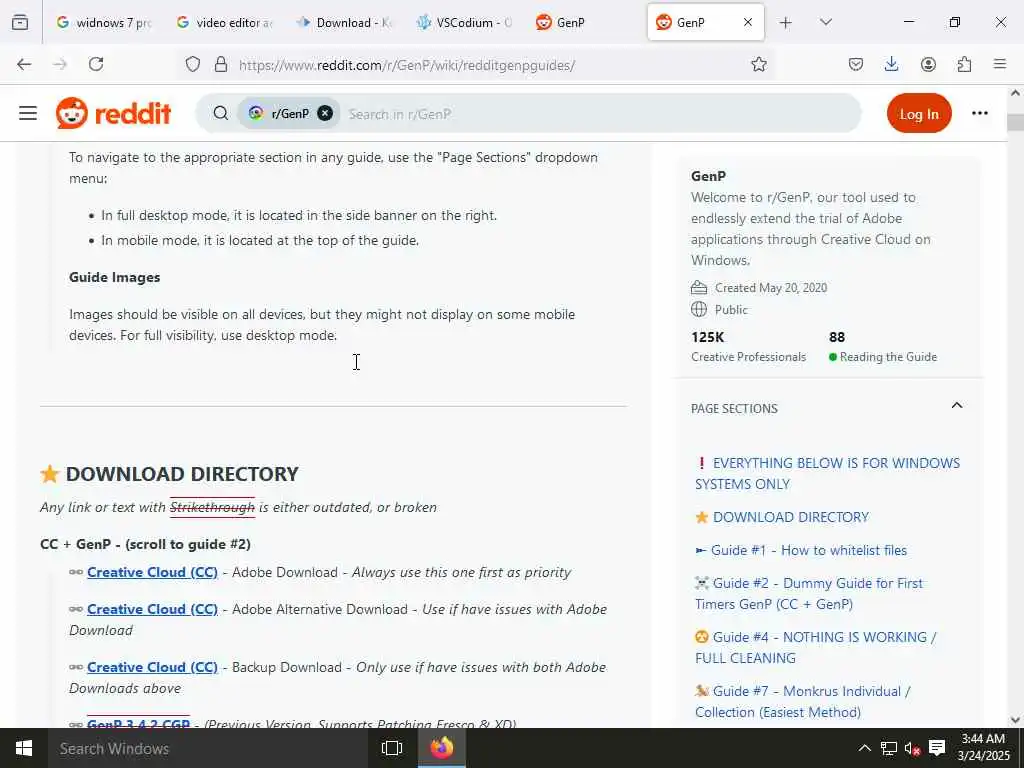Click the '125K' member count
Image resolution: width=1024 pixels, height=768 pixels.
[708, 337]
